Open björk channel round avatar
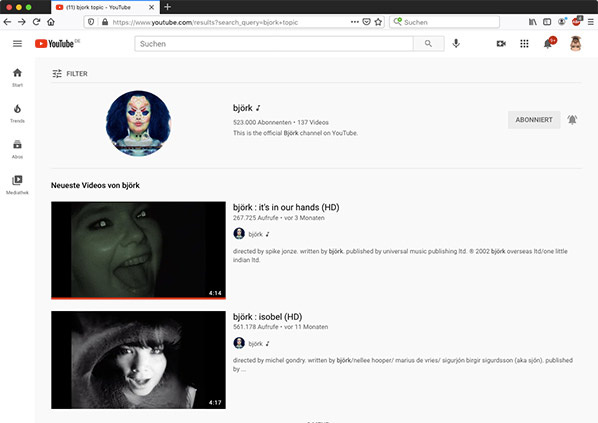This screenshot has width=598, height=423. pos(138,123)
